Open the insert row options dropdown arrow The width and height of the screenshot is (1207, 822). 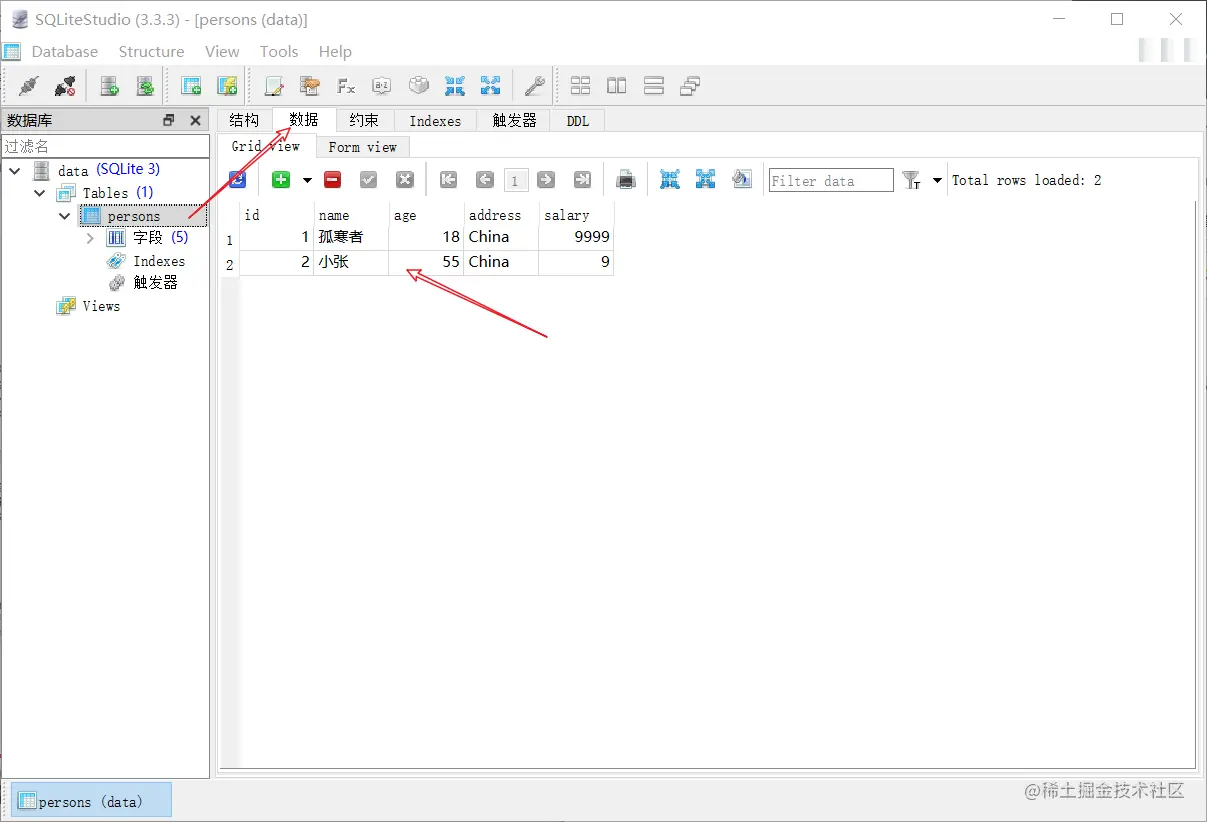point(307,181)
